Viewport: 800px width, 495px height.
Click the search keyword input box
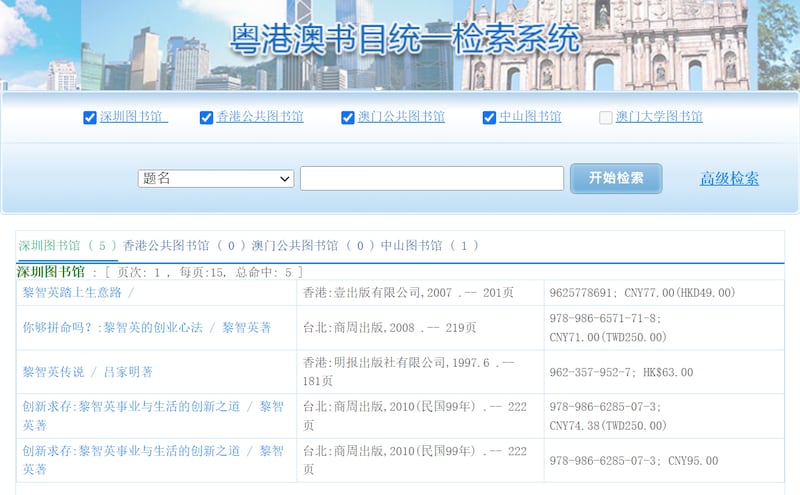(x=432, y=179)
